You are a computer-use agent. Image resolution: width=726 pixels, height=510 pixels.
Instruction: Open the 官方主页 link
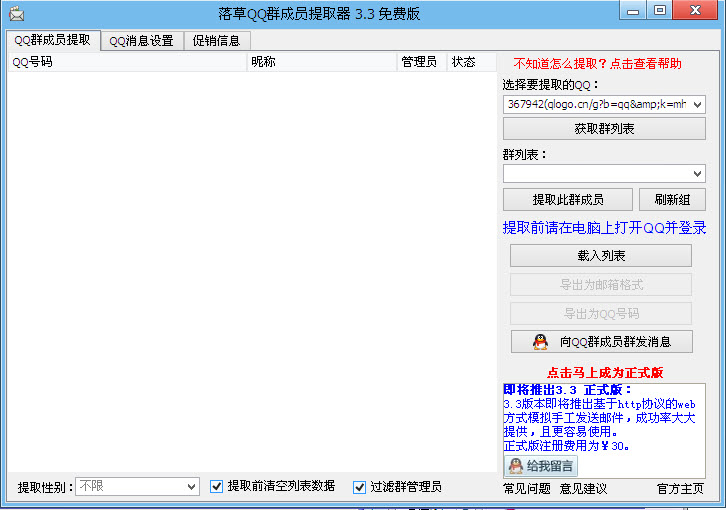pyautogui.click(x=680, y=489)
